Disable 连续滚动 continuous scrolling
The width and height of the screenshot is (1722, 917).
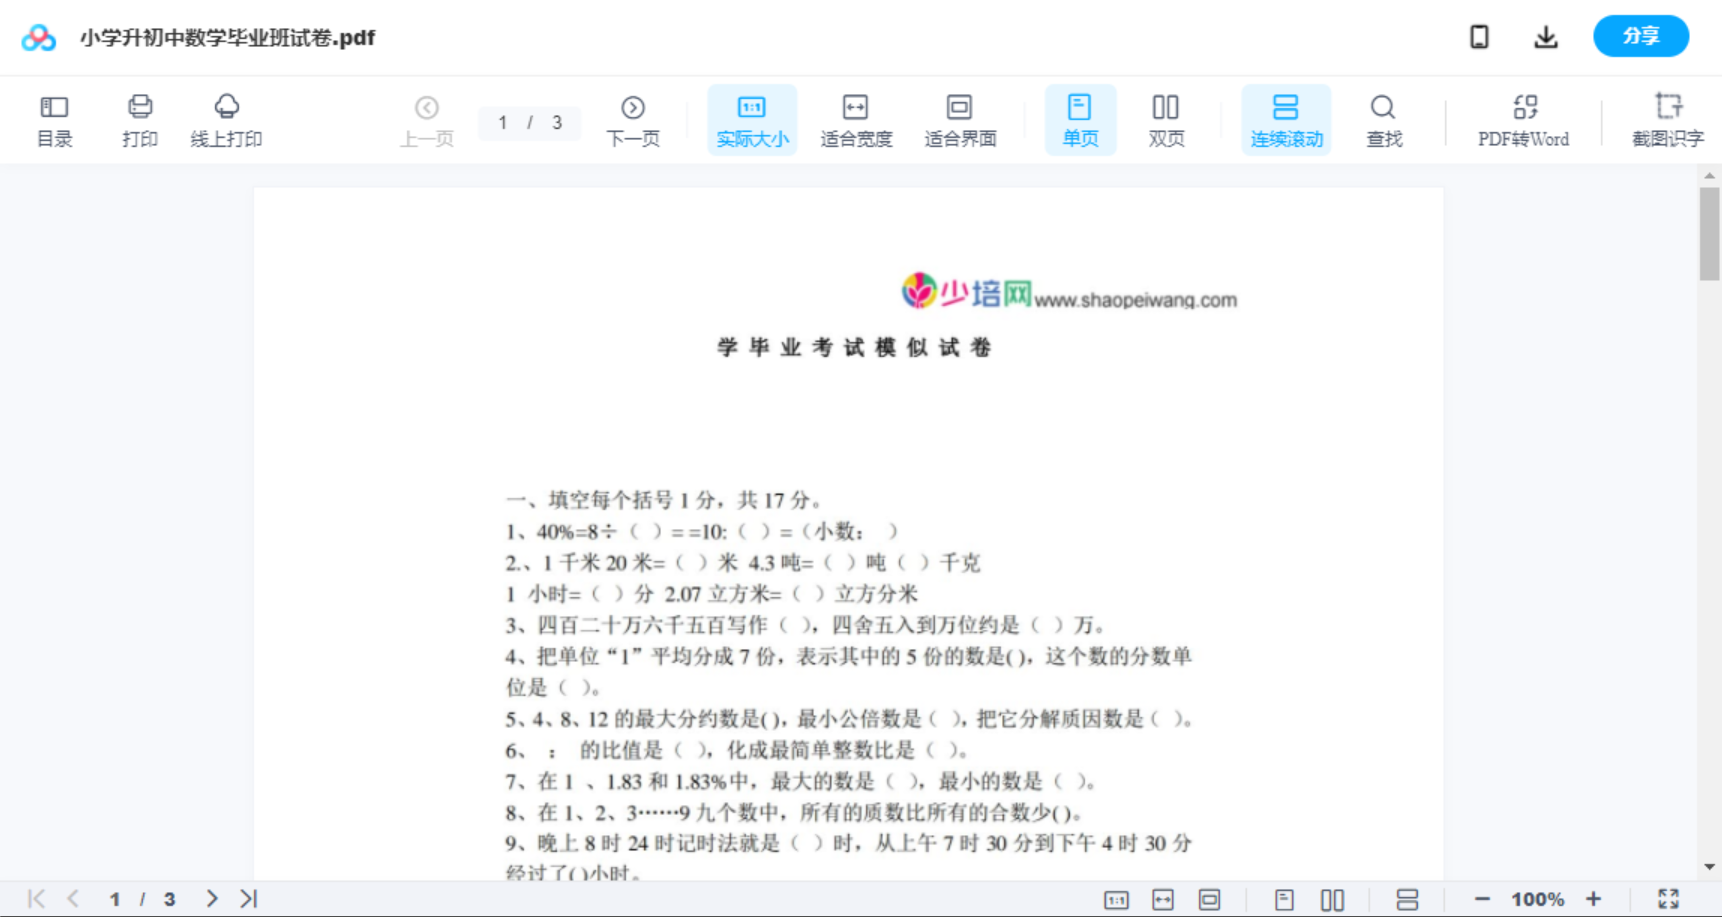1286,119
